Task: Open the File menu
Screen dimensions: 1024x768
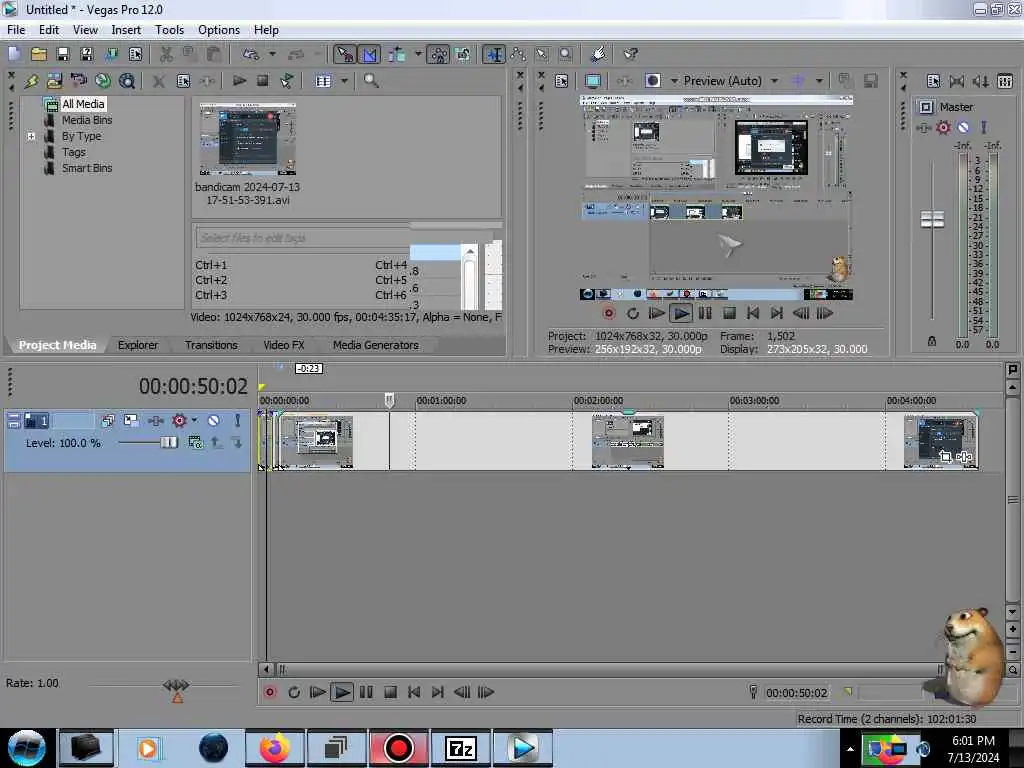Action: (x=16, y=30)
